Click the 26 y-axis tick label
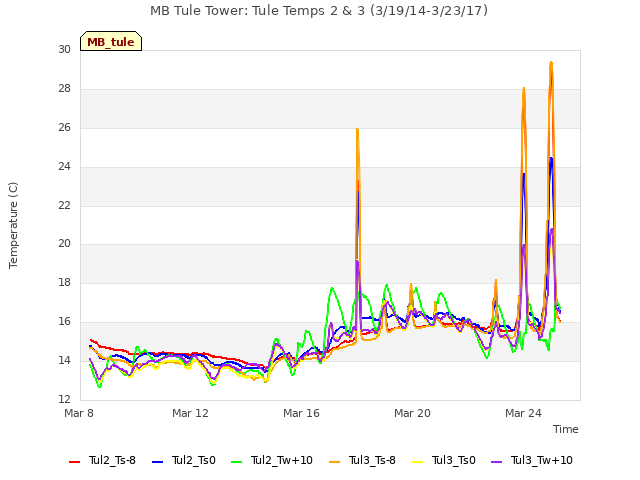The height and width of the screenshot is (480, 640). tap(64, 128)
